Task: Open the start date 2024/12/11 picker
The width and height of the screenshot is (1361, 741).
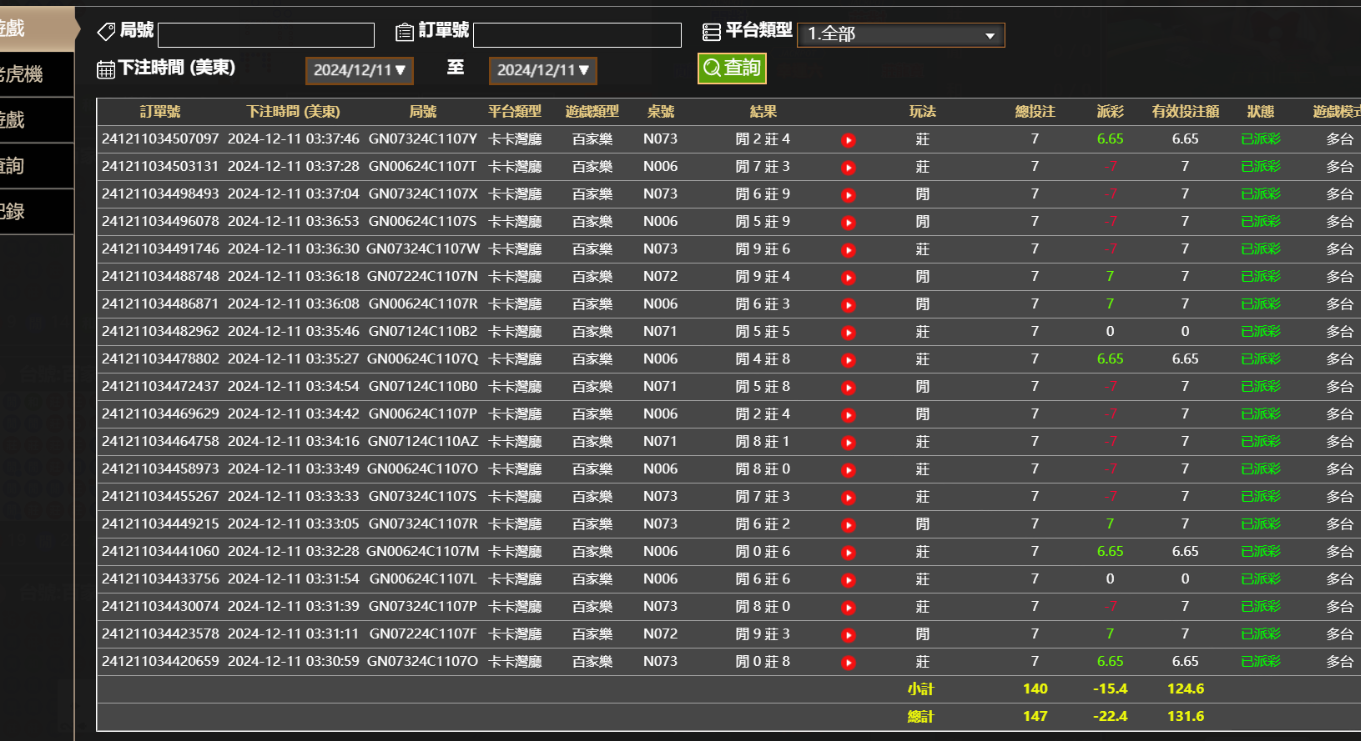Action: coord(359,70)
